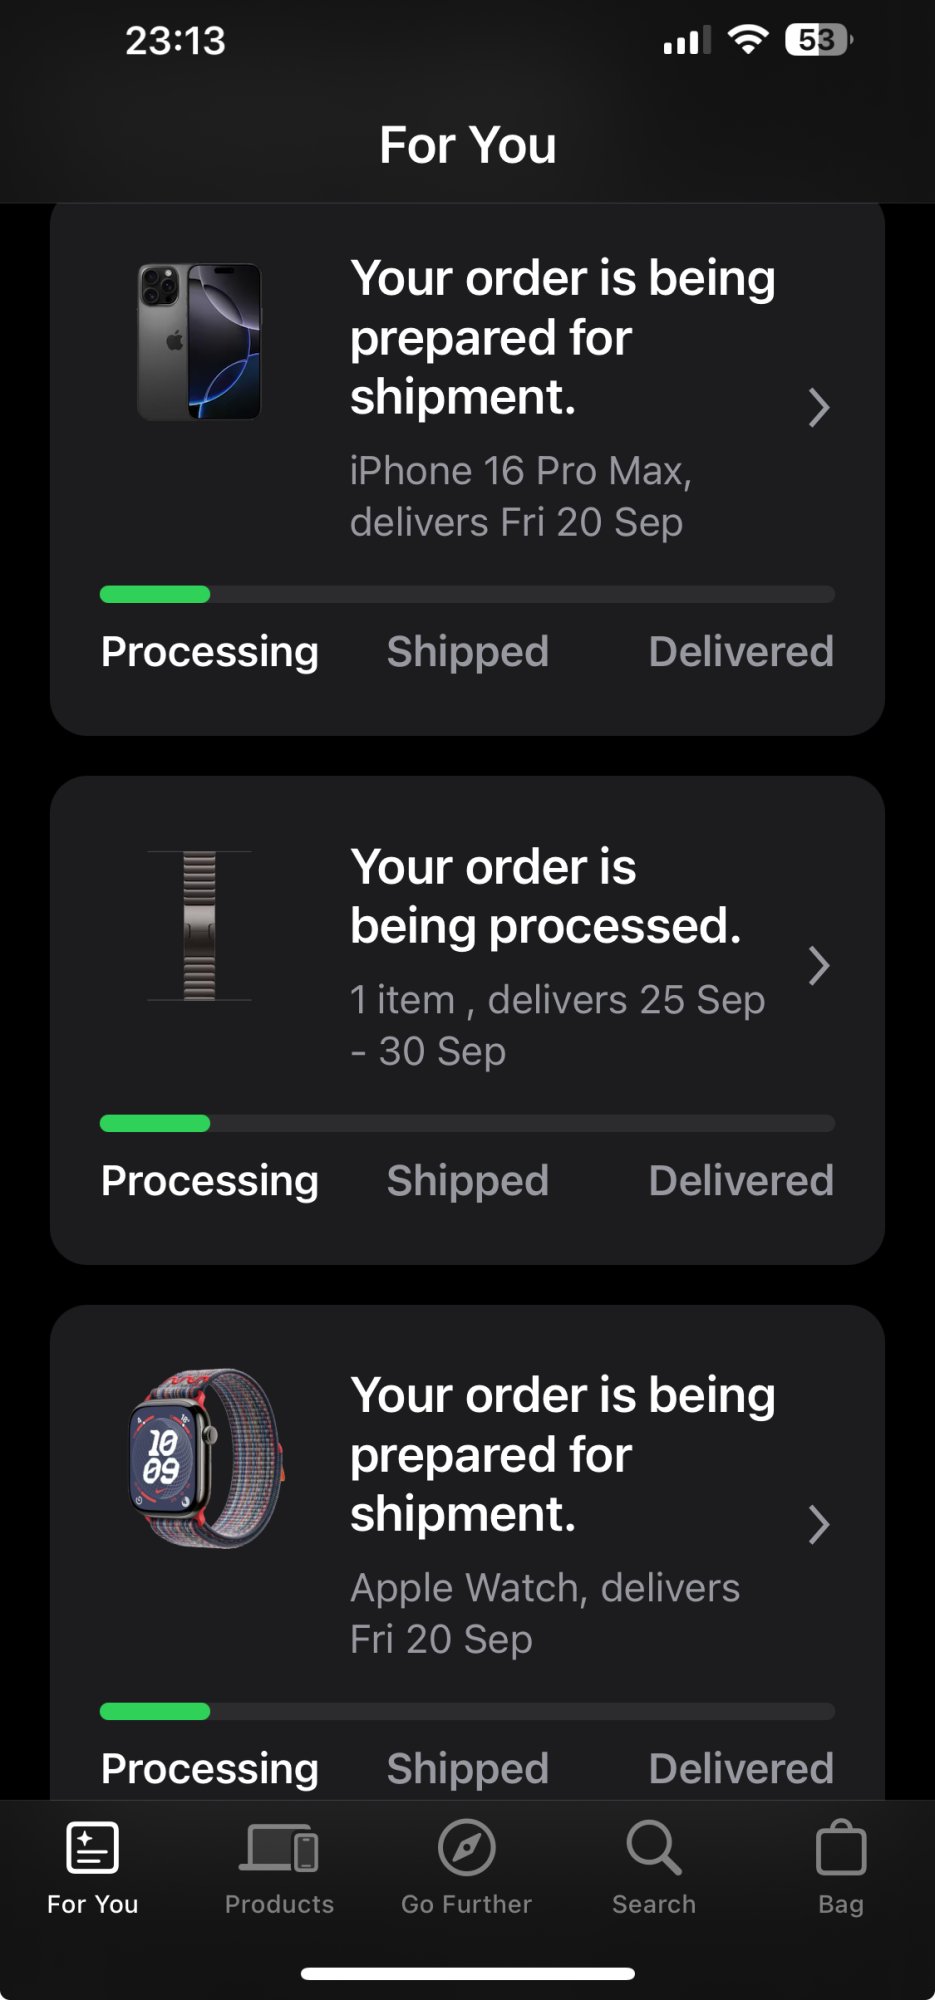Select the Search tab label
Viewport: 935px width, 2000px height.
[654, 1904]
